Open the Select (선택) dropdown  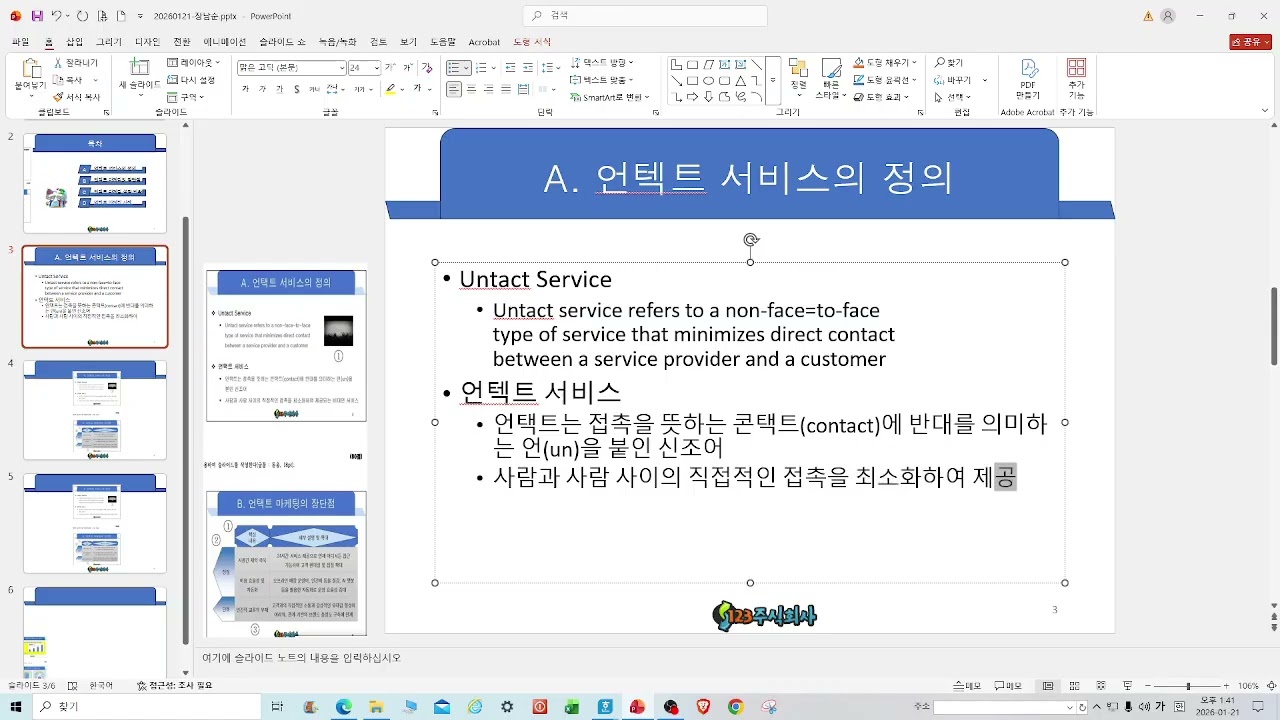(x=953, y=97)
